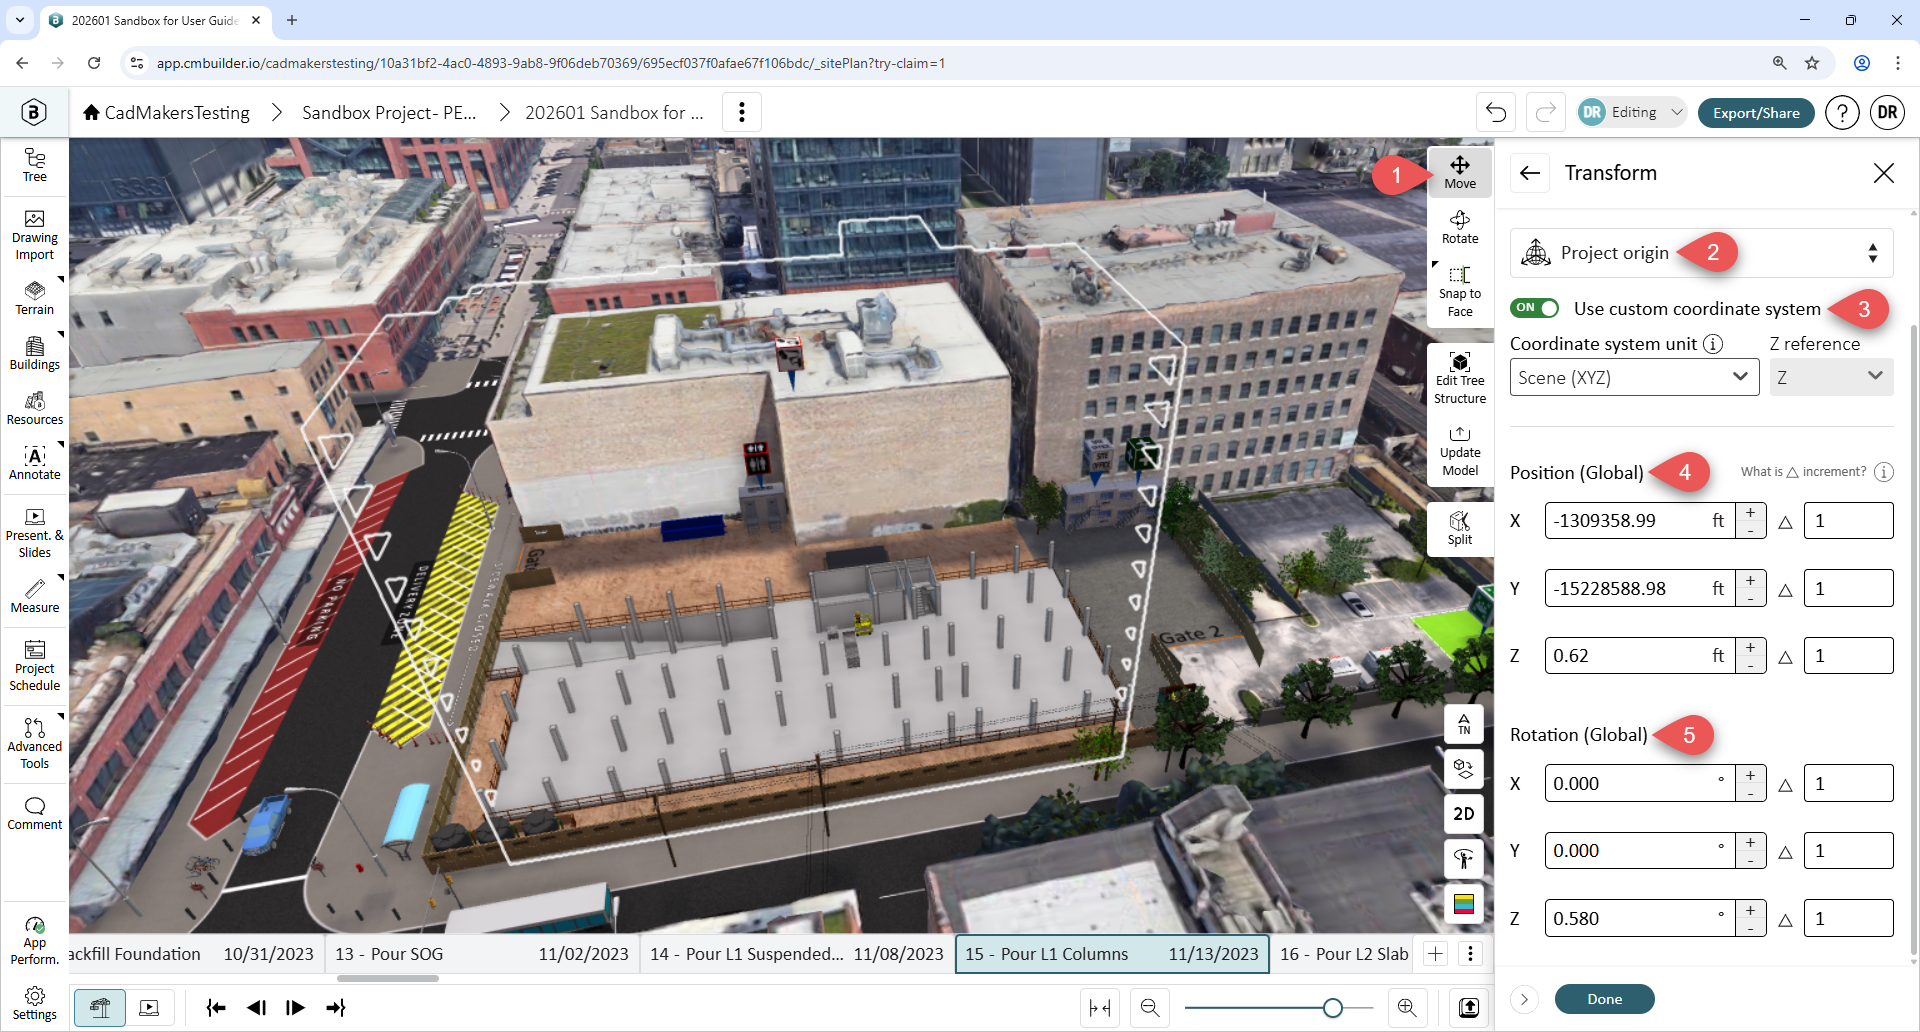Screen dimensions: 1920x1032
Task: Open the project kebab menu in header
Action: pos(742,112)
